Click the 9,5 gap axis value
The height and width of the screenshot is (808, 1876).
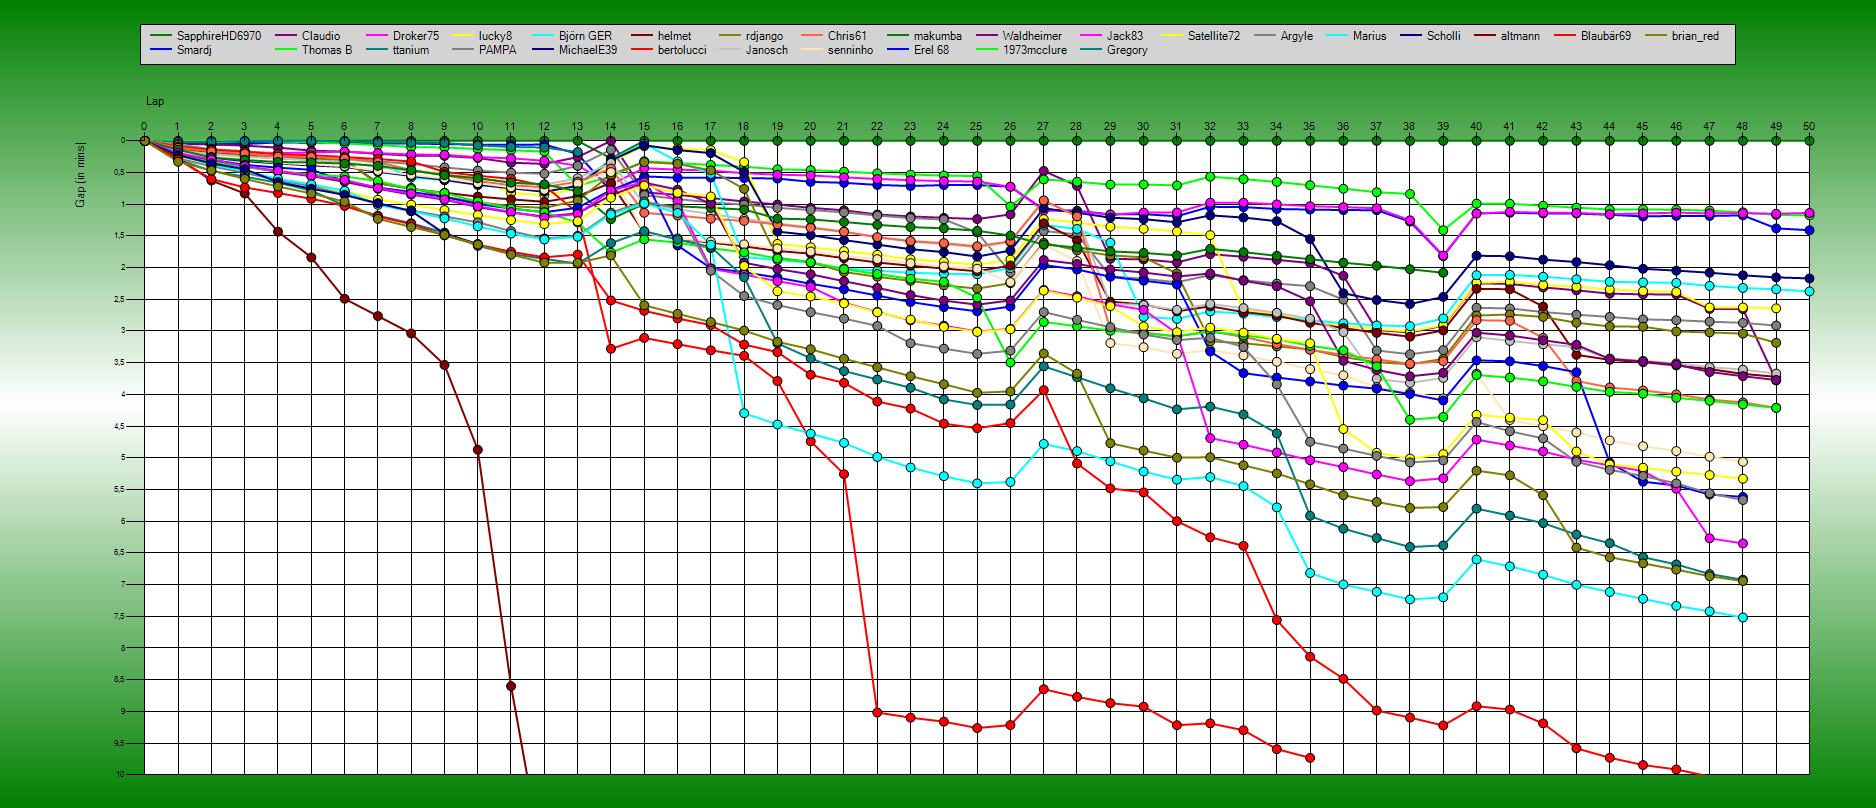click(x=118, y=742)
